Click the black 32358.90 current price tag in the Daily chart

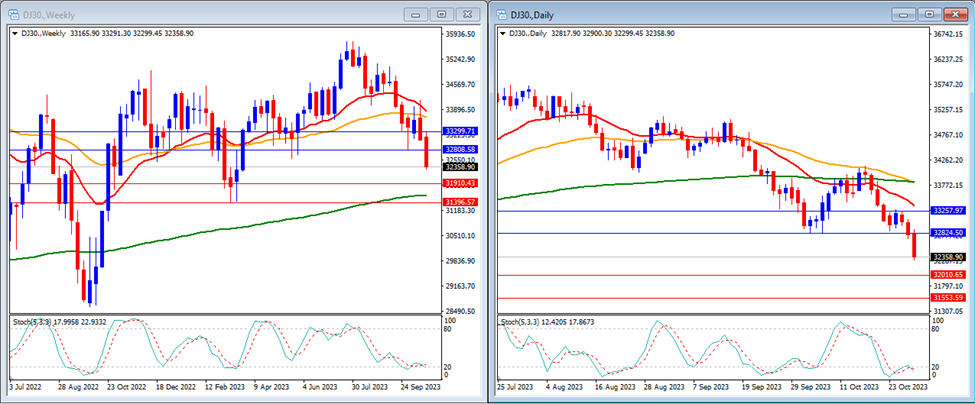[x=948, y=257]
